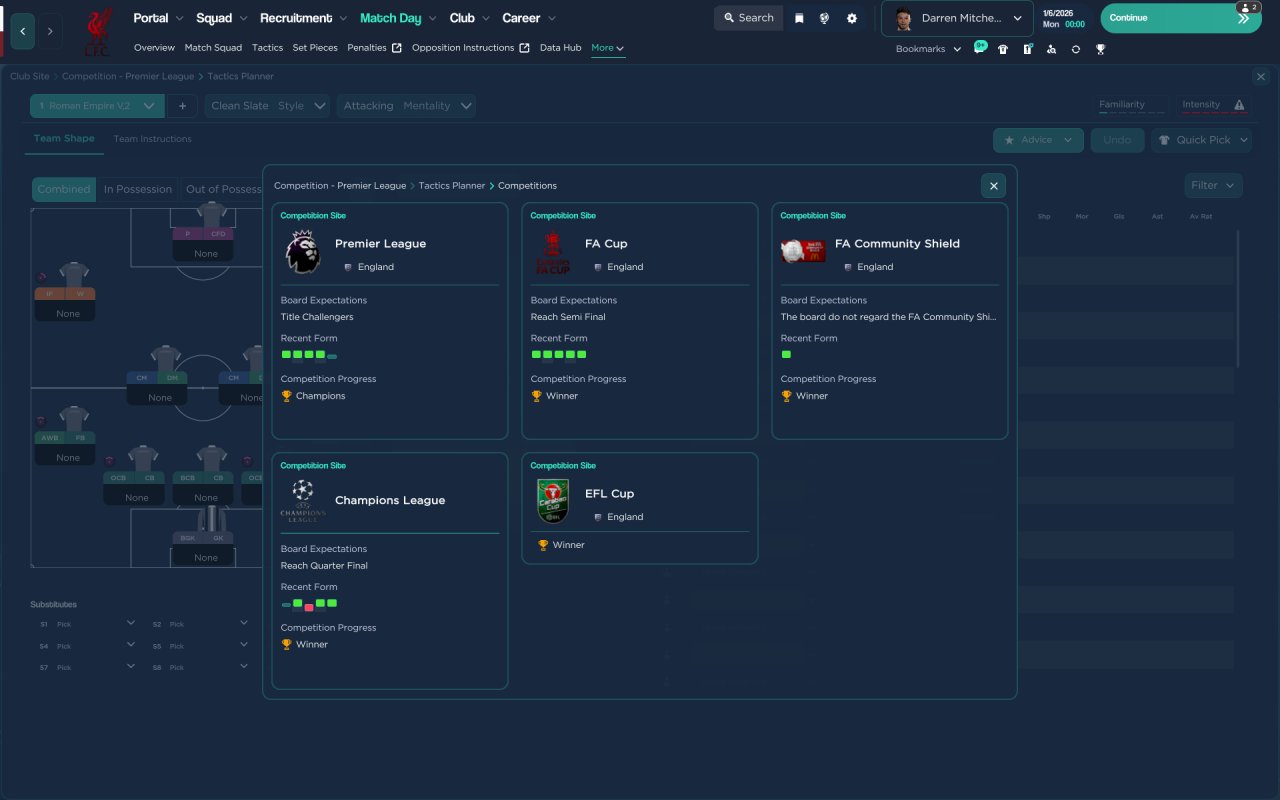1280x800 pixels.
Task: Click the Familiarity progress bar
Action: point(1133,112)
